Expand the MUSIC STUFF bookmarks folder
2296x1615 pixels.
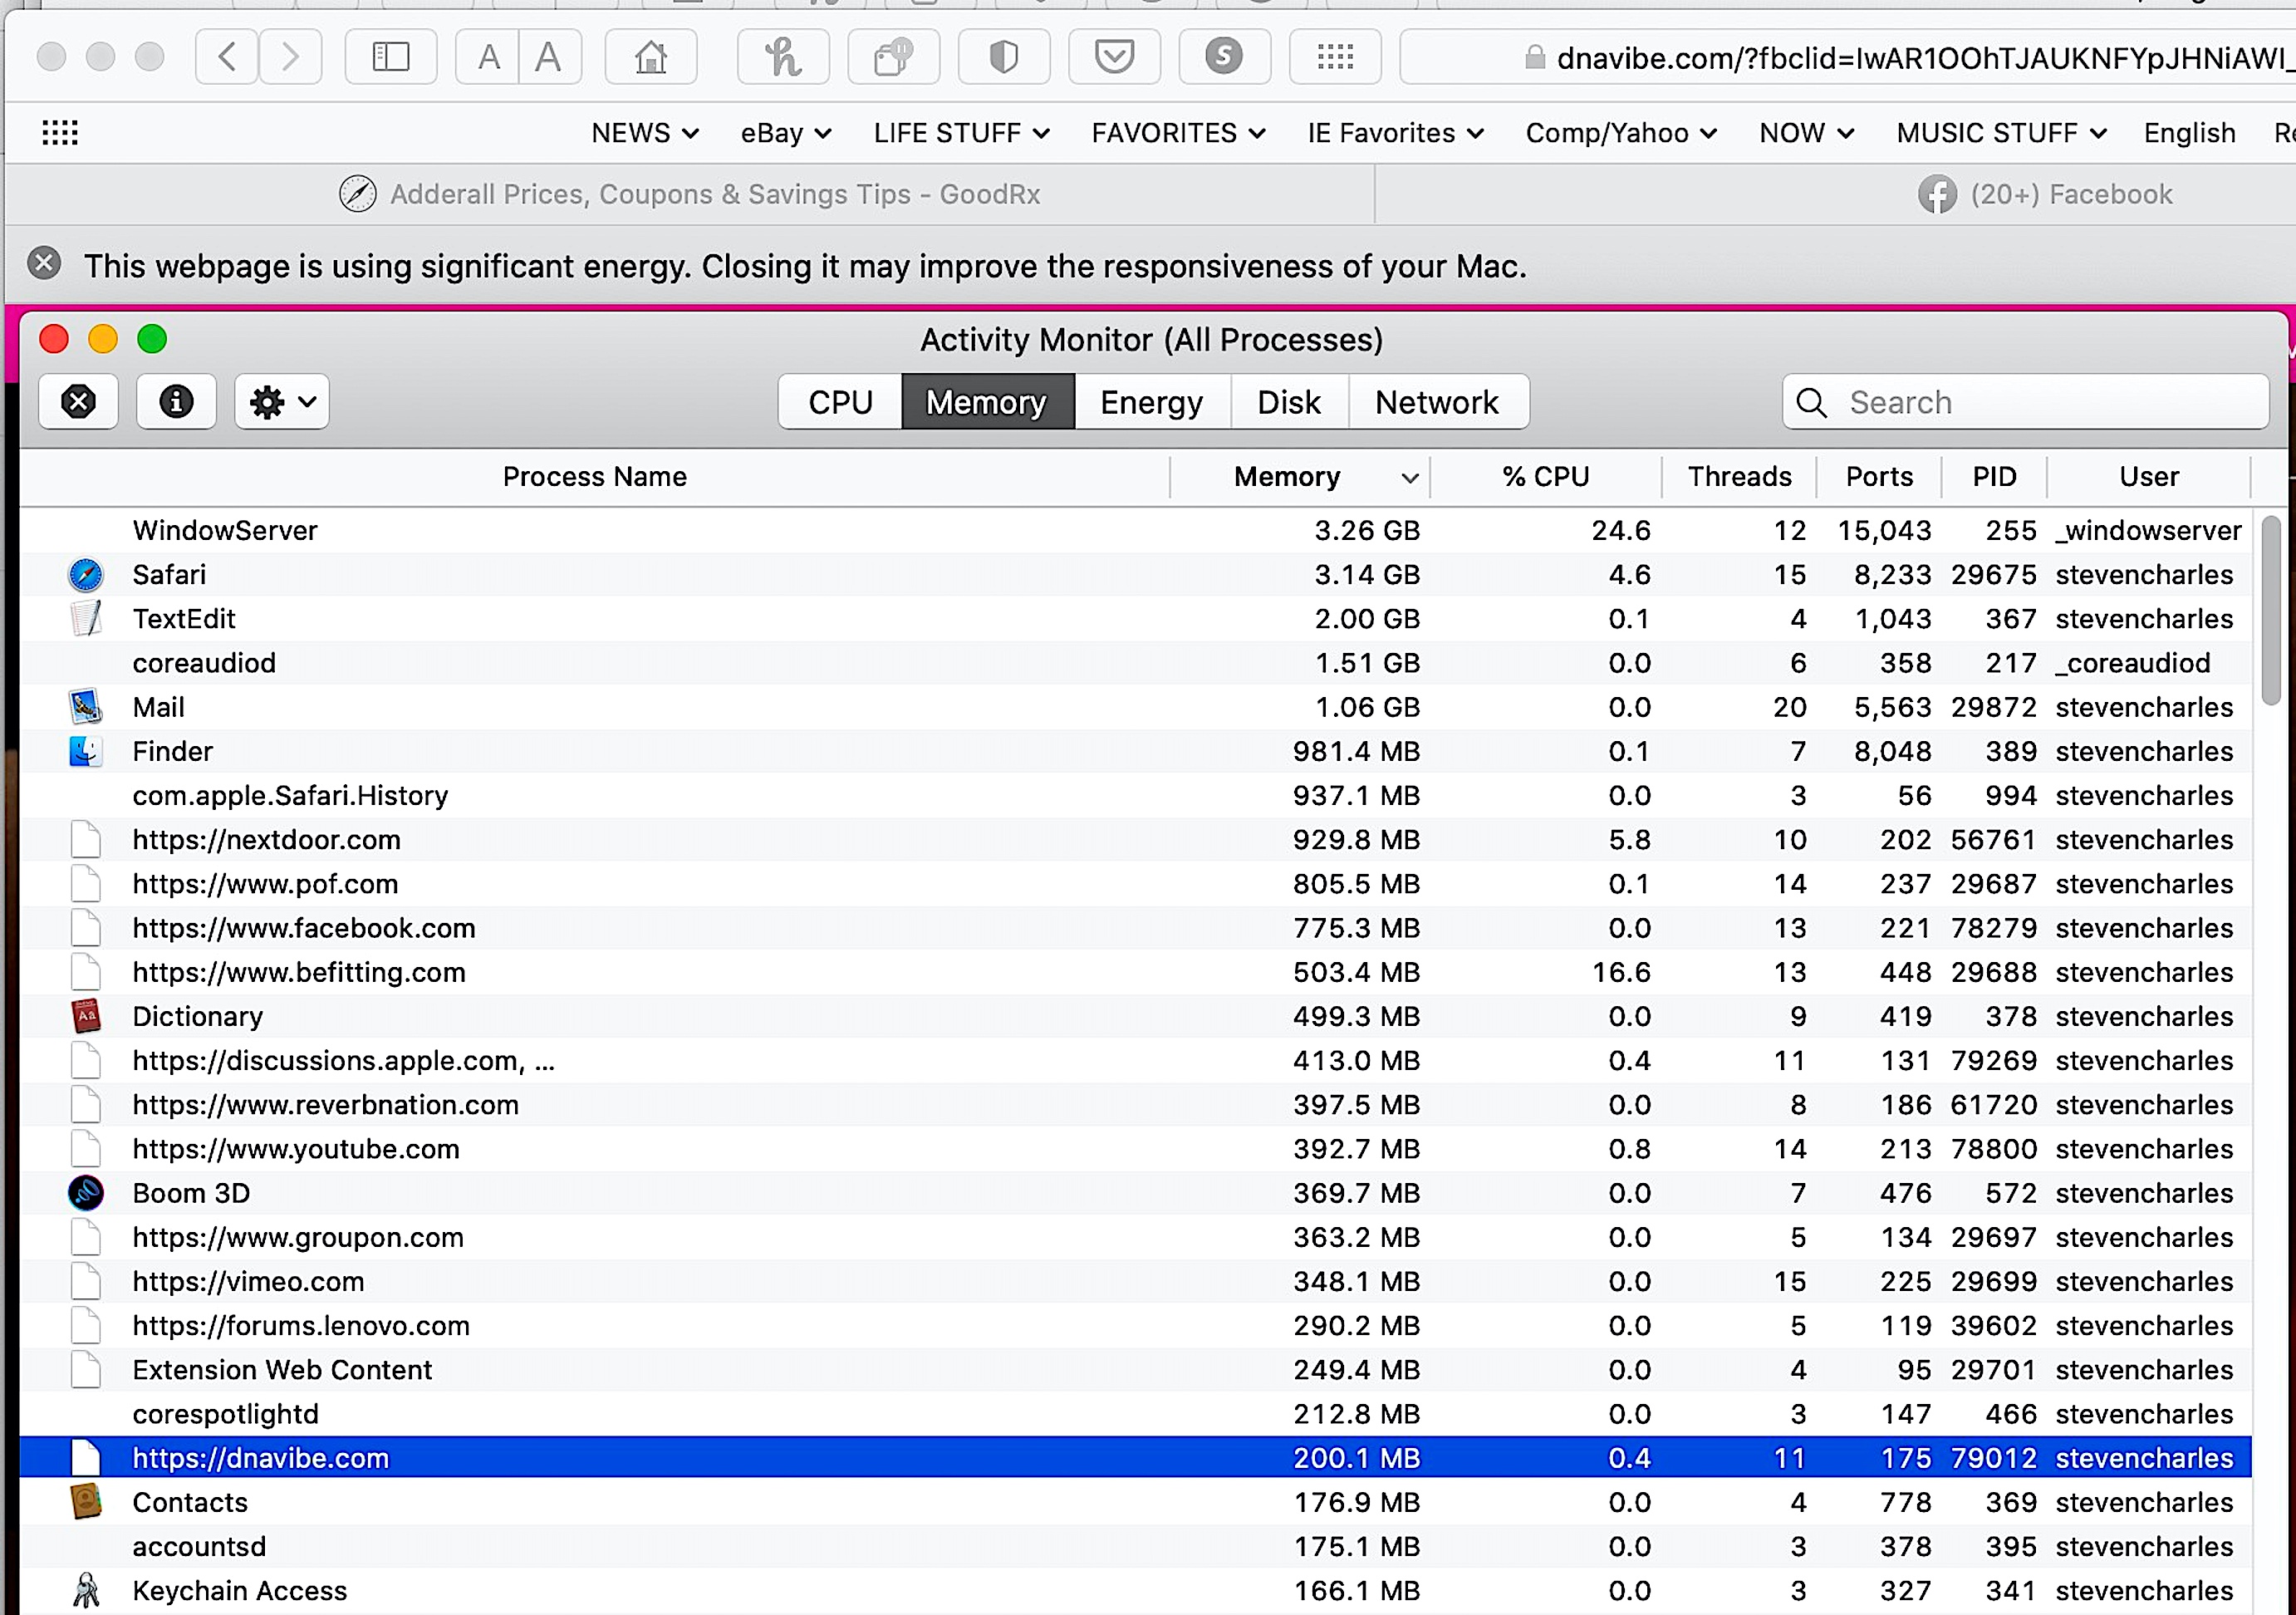(x=2001, y=133)
